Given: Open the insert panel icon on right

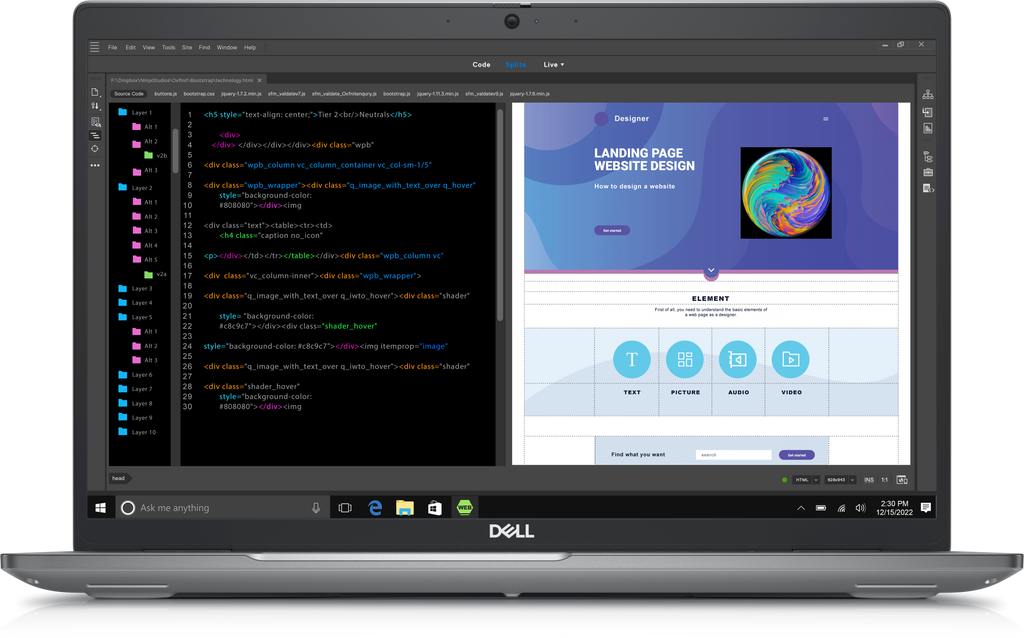Looking at the screenshot, I should [x=927, y=112].
